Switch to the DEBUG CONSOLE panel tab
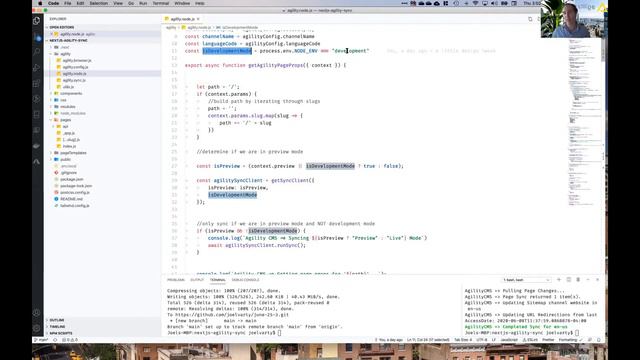 pos(245,280)
